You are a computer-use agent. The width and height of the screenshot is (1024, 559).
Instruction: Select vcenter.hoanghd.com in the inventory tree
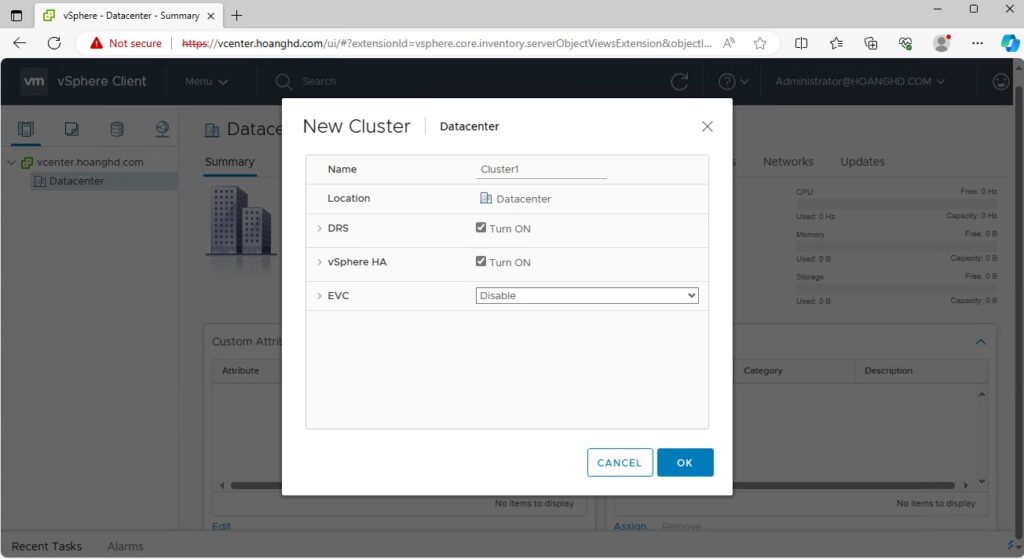click(89, 162)
